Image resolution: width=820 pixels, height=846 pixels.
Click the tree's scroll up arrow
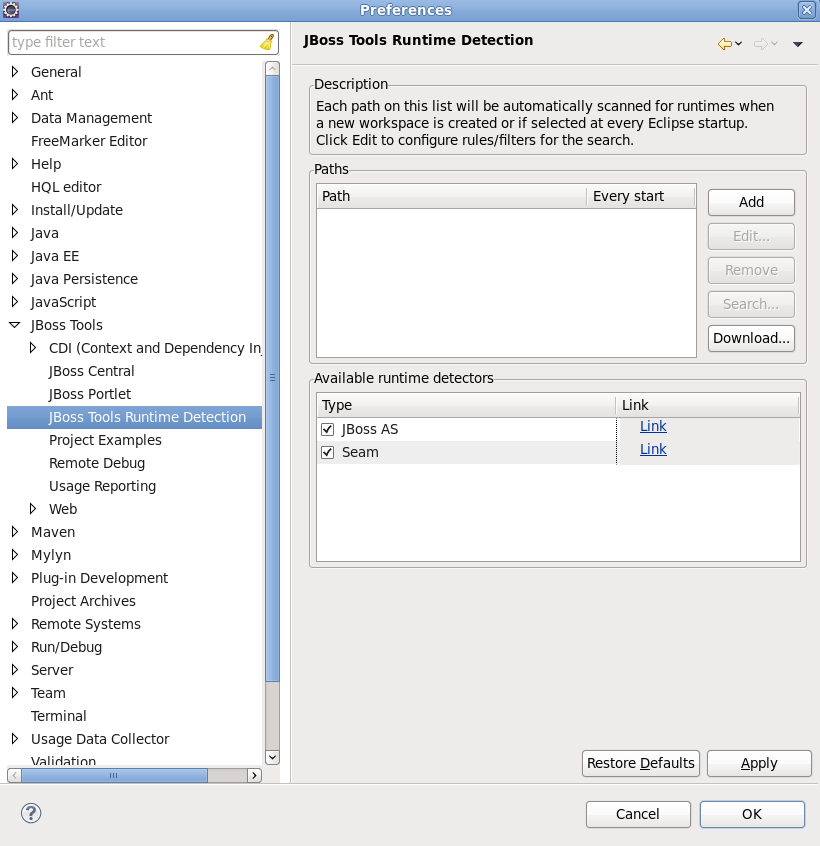point(272,69)
